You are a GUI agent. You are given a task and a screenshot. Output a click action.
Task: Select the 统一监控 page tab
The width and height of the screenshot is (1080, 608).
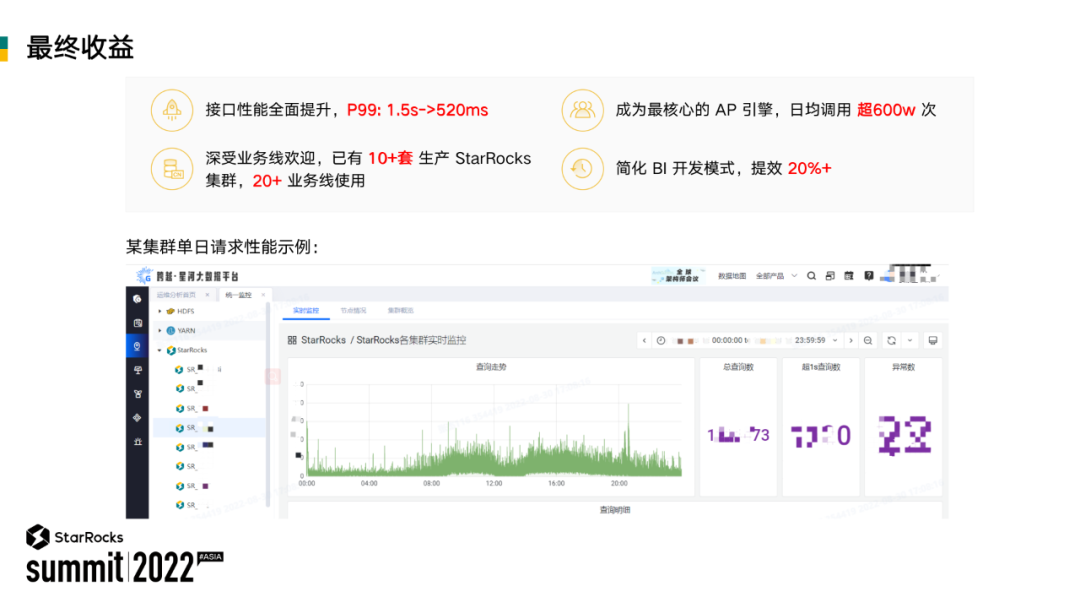coord(238,295)
